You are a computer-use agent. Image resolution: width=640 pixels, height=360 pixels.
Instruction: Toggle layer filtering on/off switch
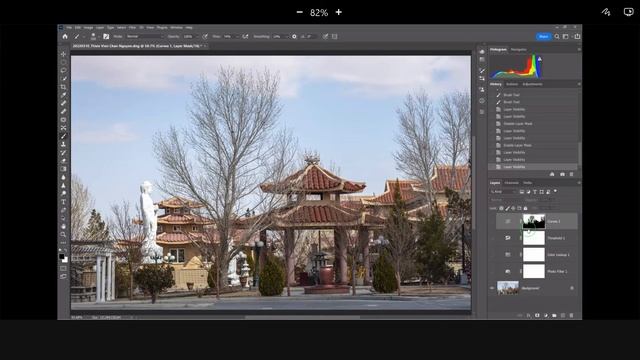(555, 191)
